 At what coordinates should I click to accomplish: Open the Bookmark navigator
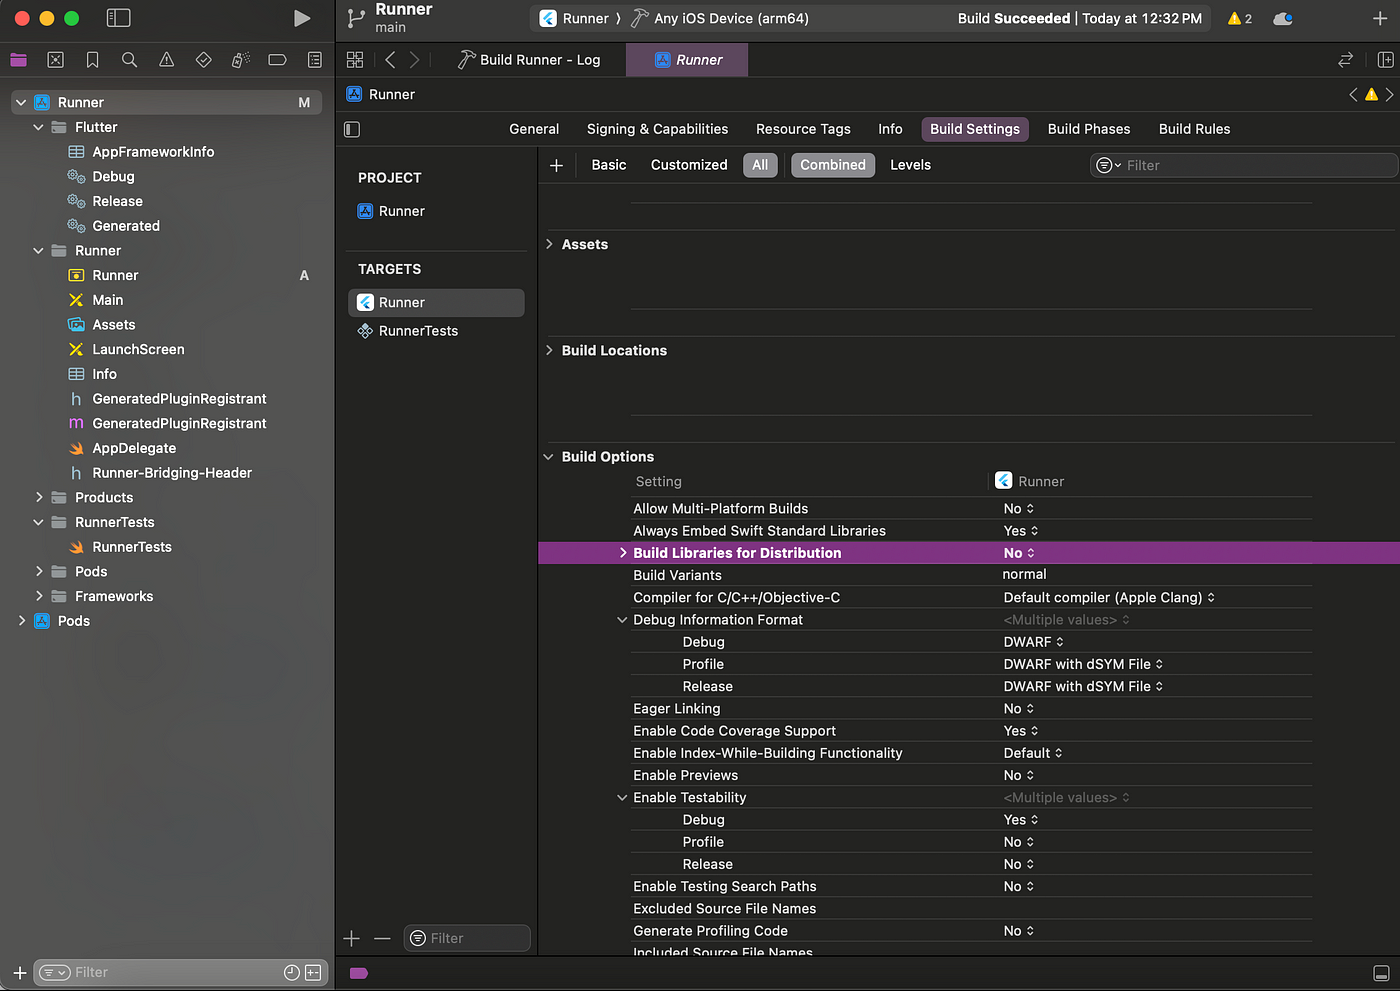point(92,60)
